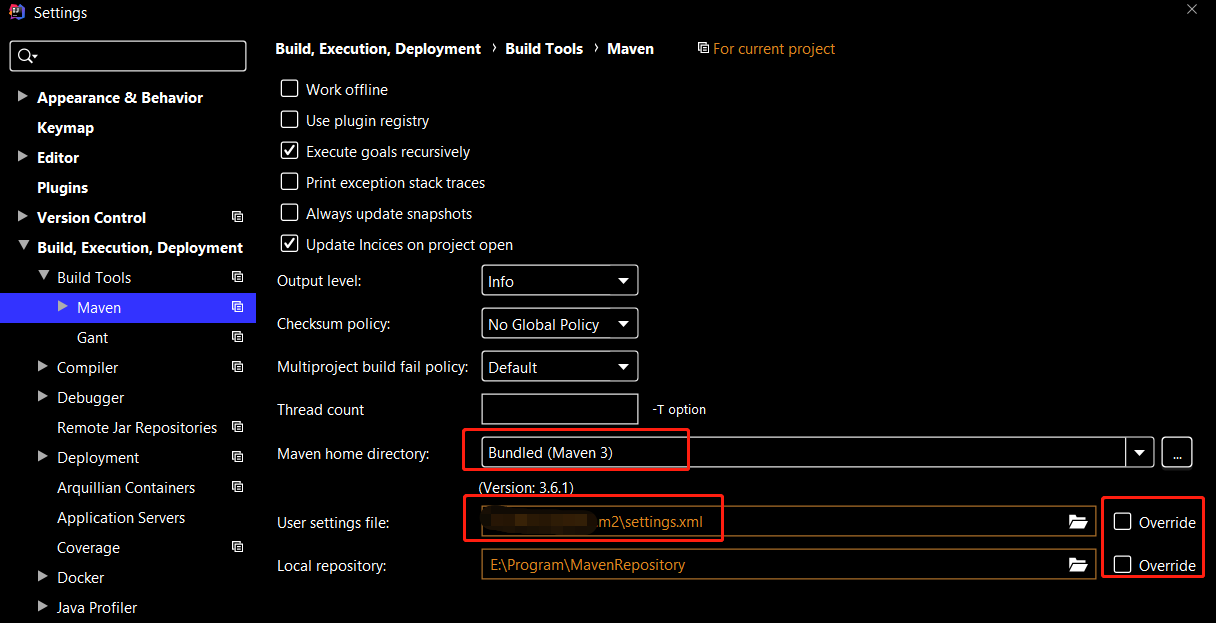Image resolution: width=1216 pixels, height=623 pixels.
Task: Click project-level icon beside Gant
Action: [x=237, y=337]
